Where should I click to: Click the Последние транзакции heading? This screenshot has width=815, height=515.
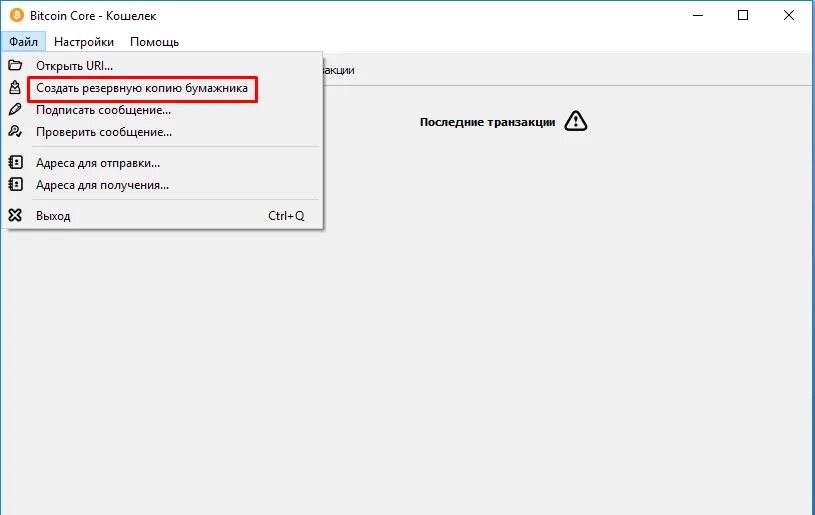click(488, 122)
